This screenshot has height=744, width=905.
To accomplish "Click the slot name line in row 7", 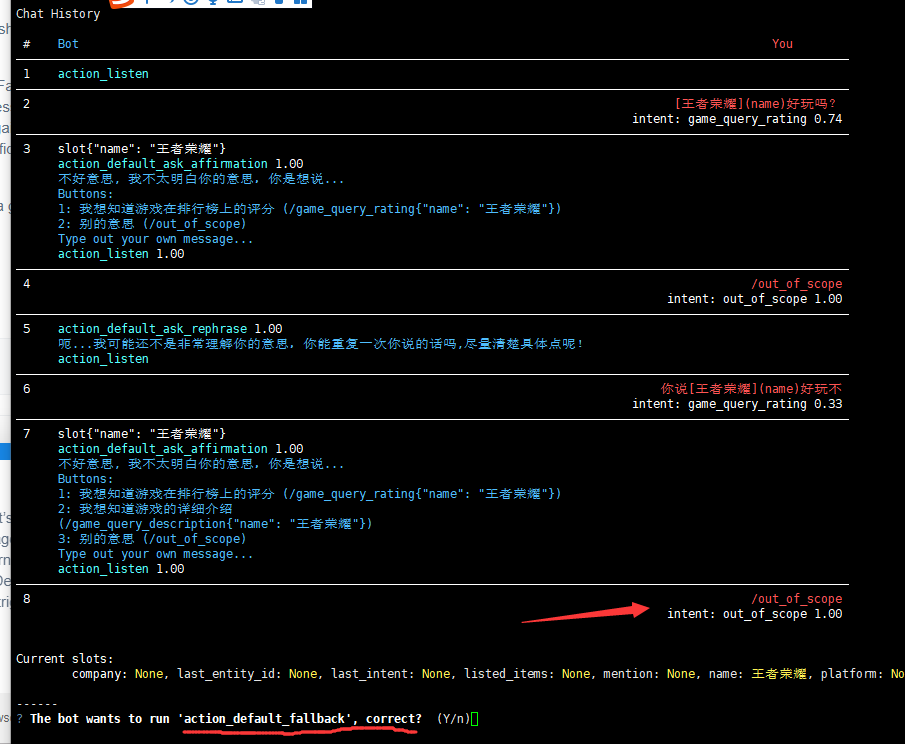I will point(142,434).
